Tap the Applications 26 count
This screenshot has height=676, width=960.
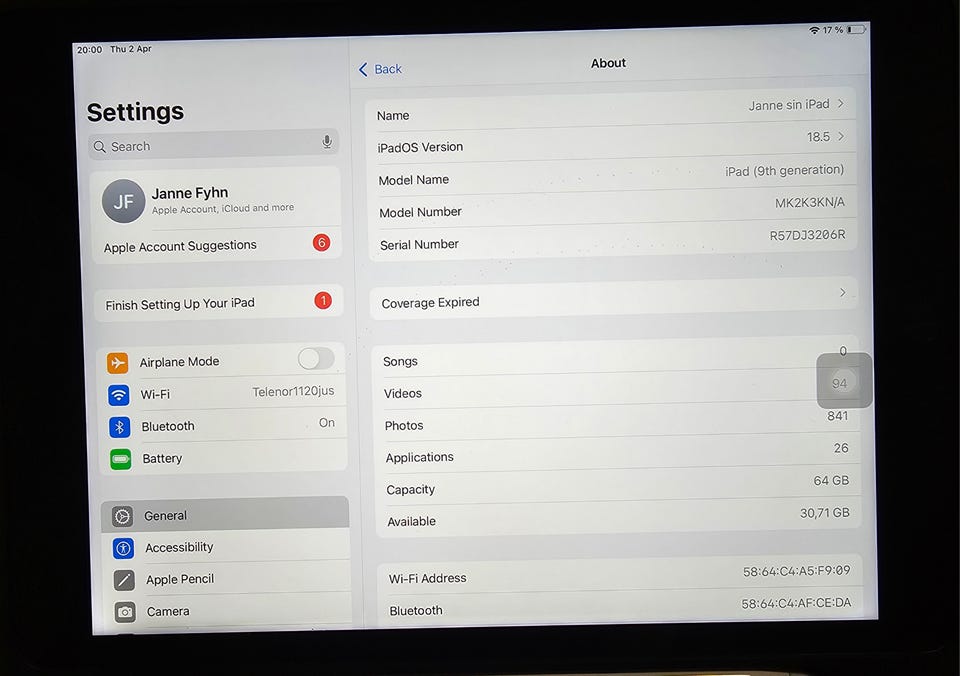[841, 448]
